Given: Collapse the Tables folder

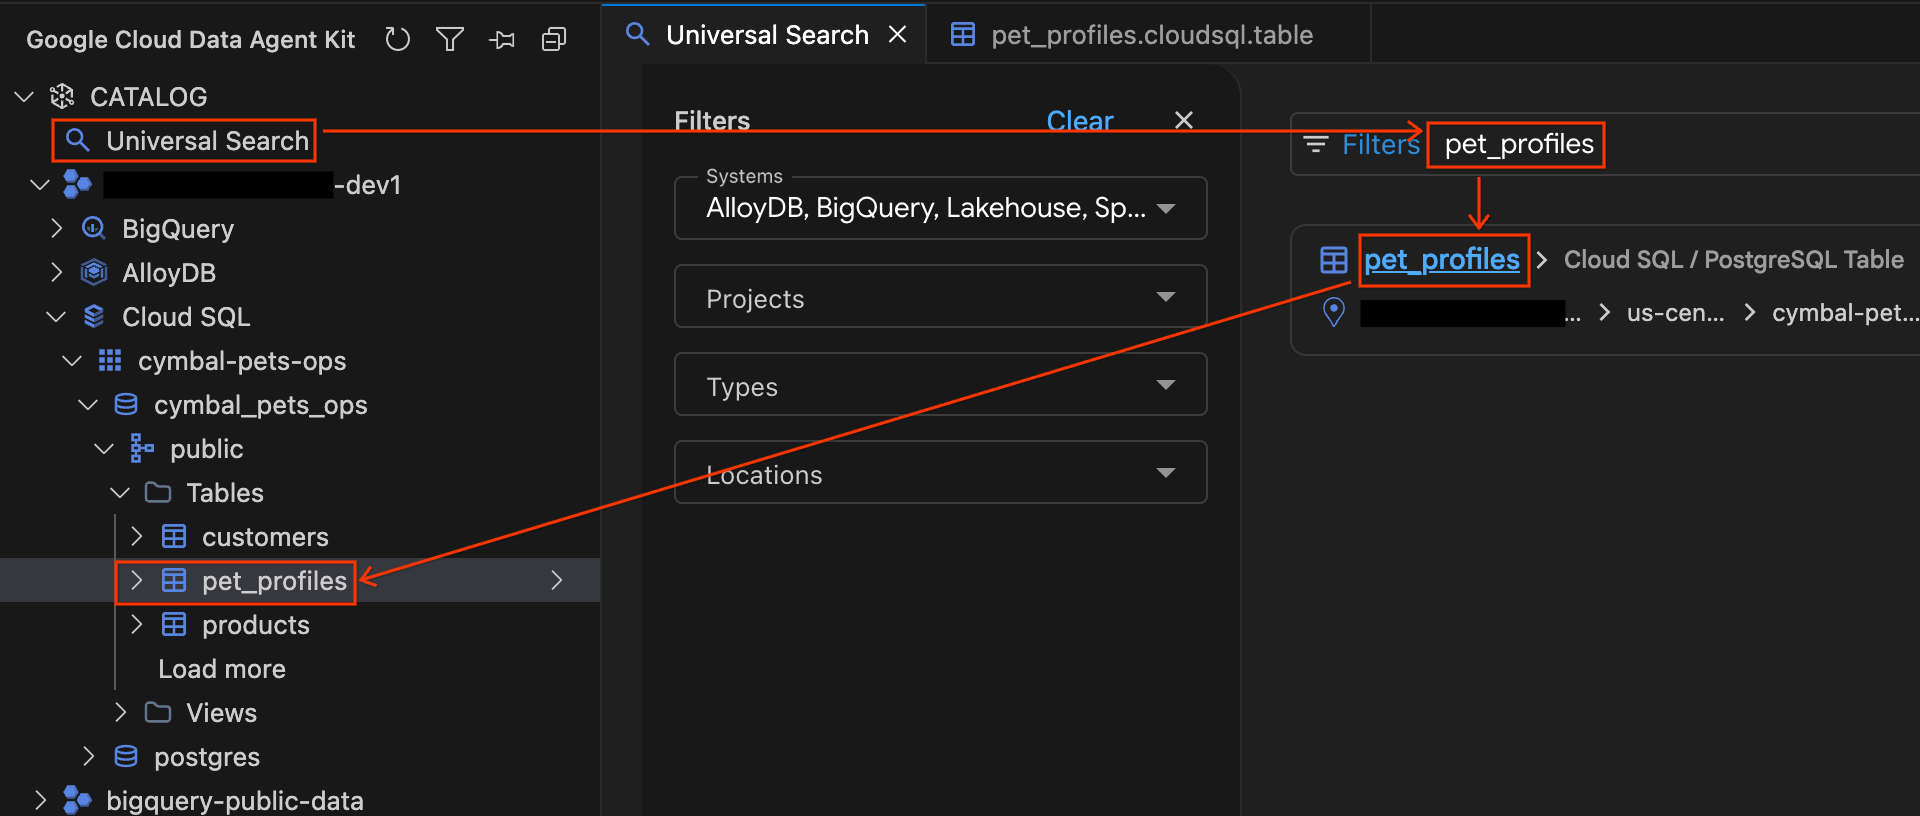Looking at the screenshot, I should click(120, 493).
